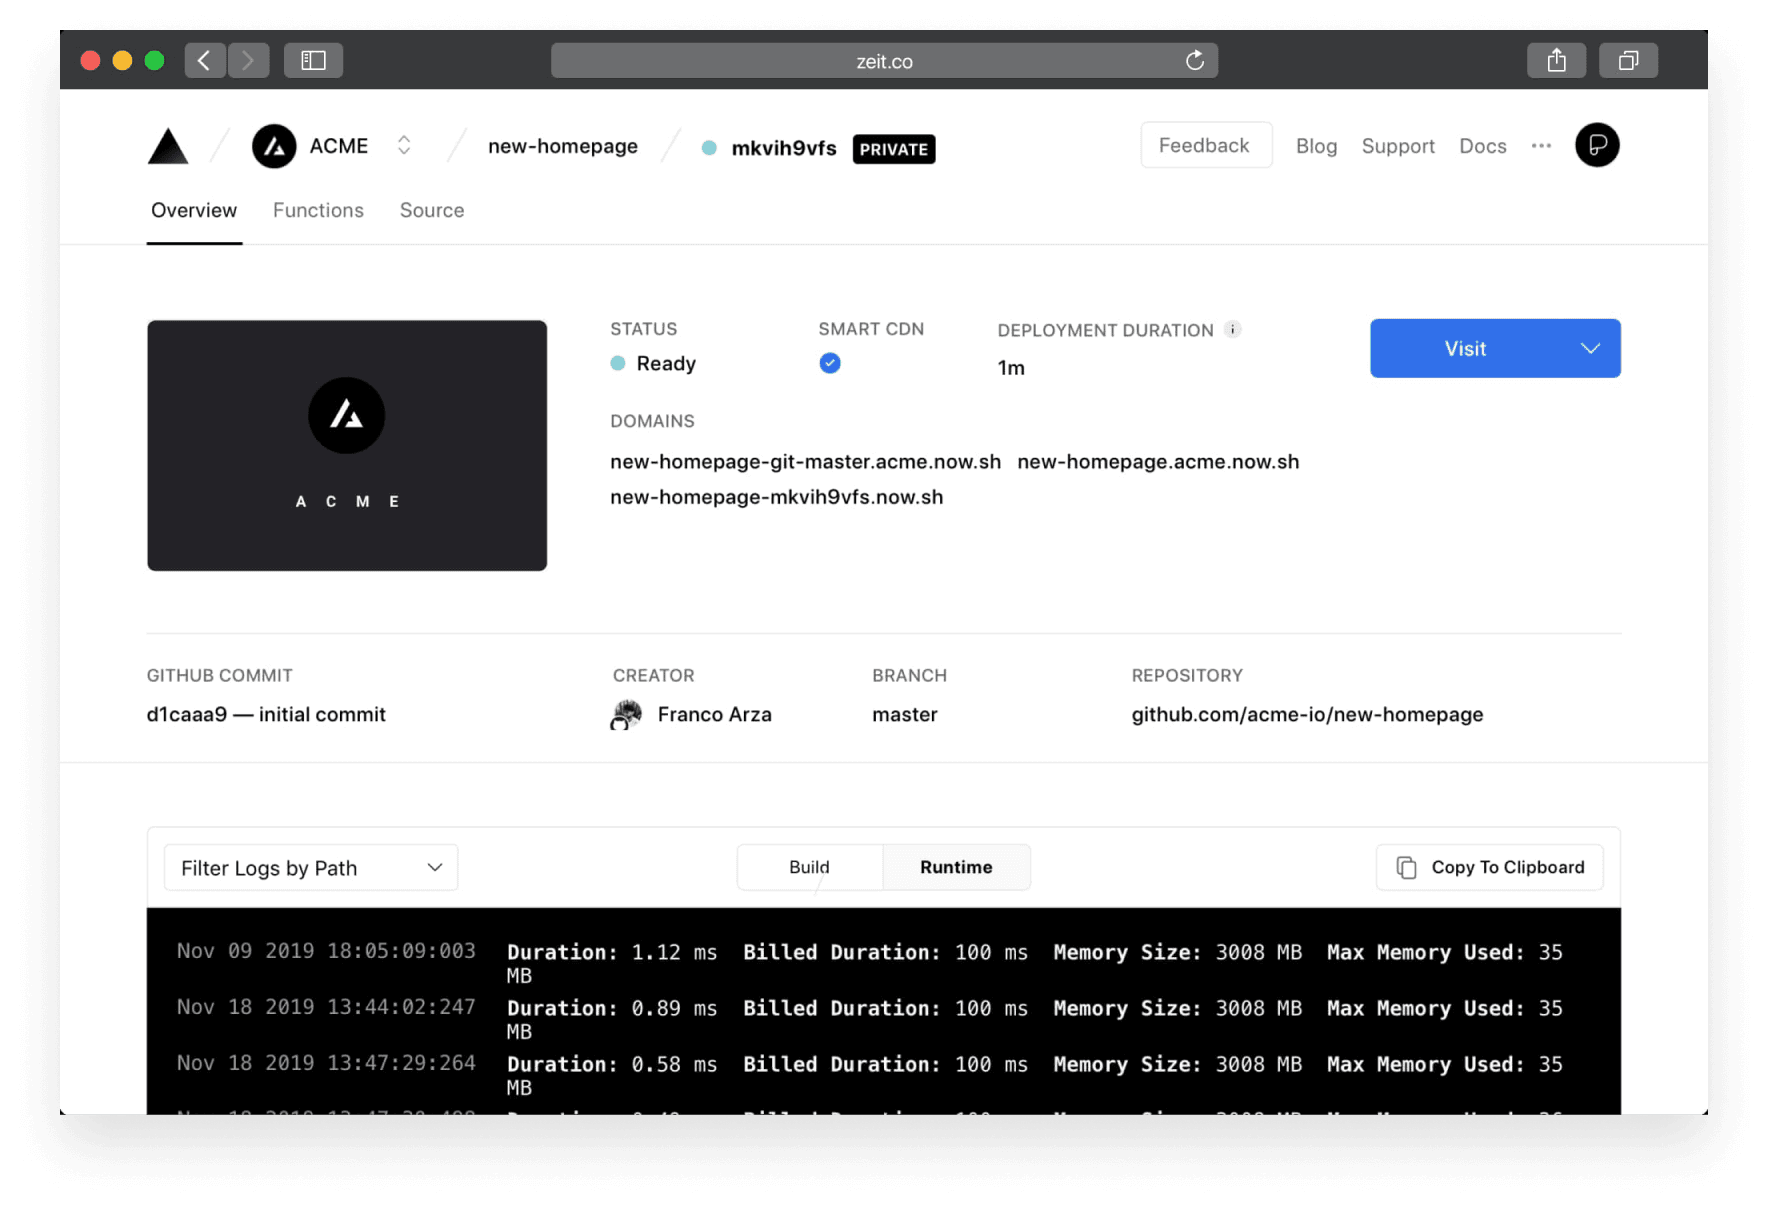The image size is (1768, 1205).
Task: Open the team switcher chevron beside ACME
Action: tap(404, 145)
